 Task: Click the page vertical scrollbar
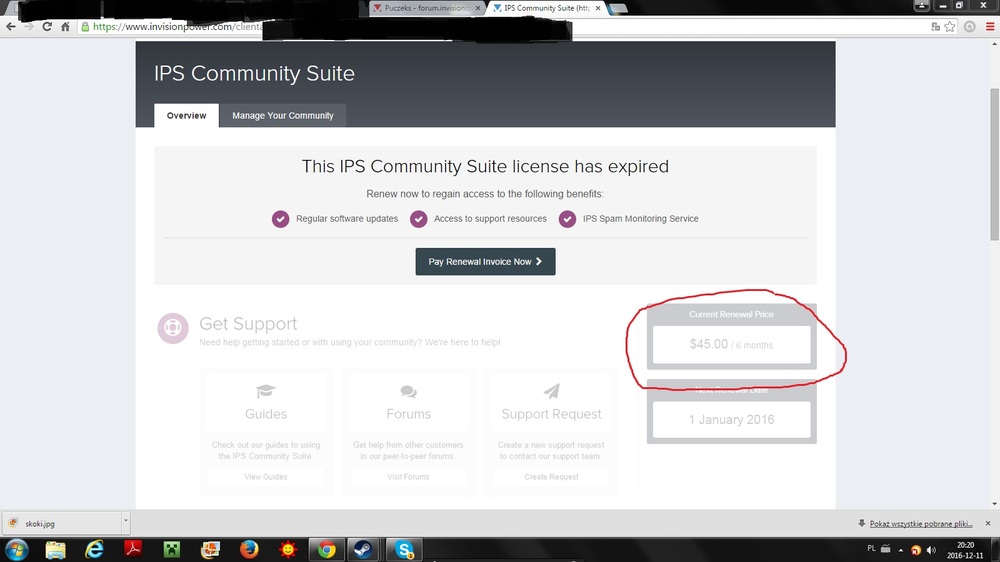pos(993,150)
